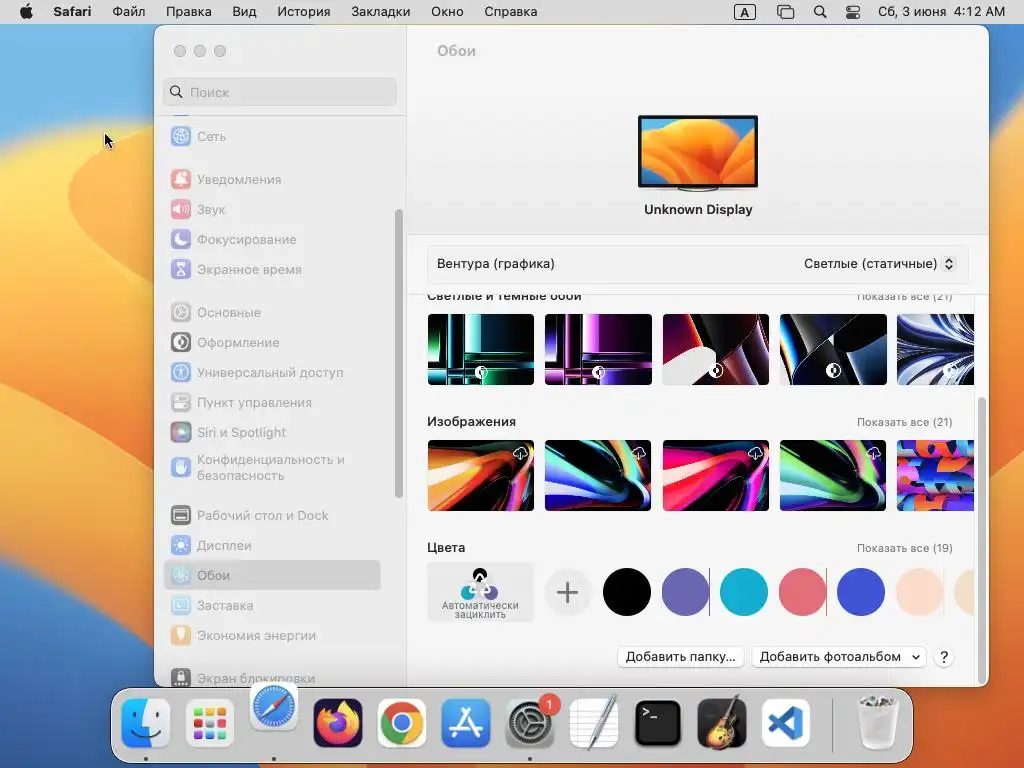Viewport: 1024px width, 768px height.
Task: Select the Дисплеи sun icon
Action: [181, 545]
